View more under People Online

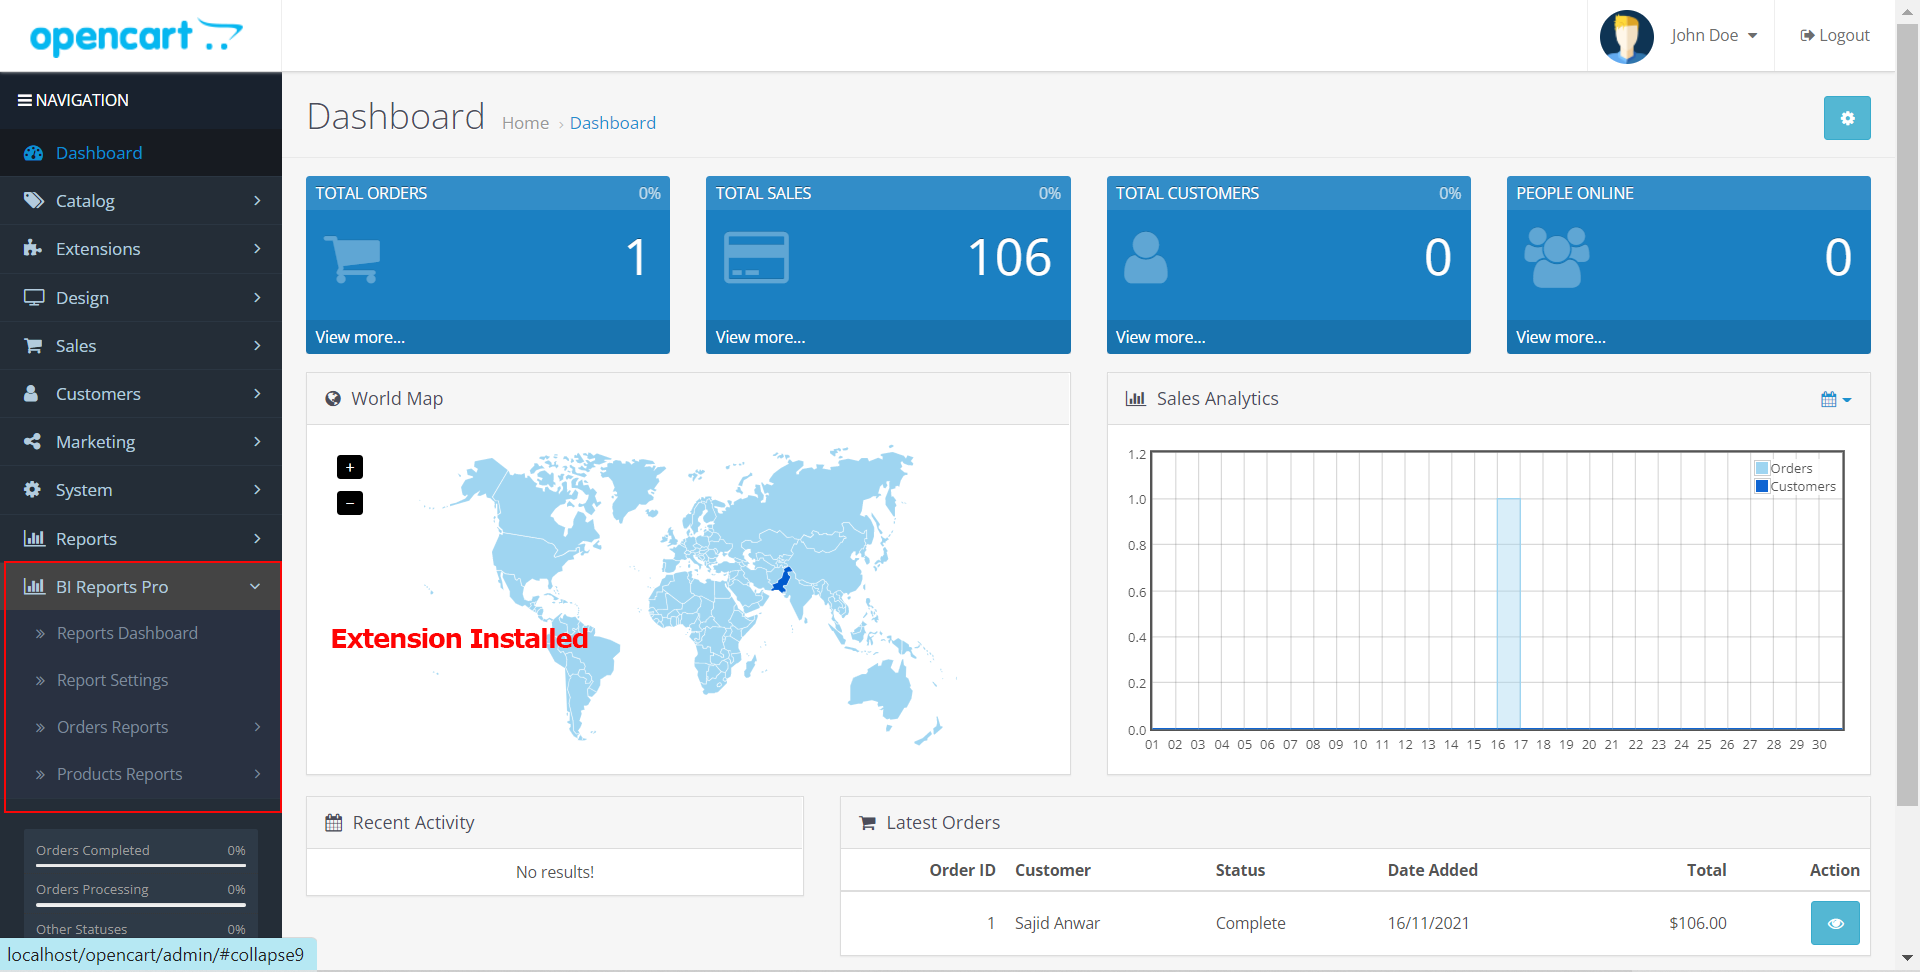pyautogui.click(x=1561, y=338)
